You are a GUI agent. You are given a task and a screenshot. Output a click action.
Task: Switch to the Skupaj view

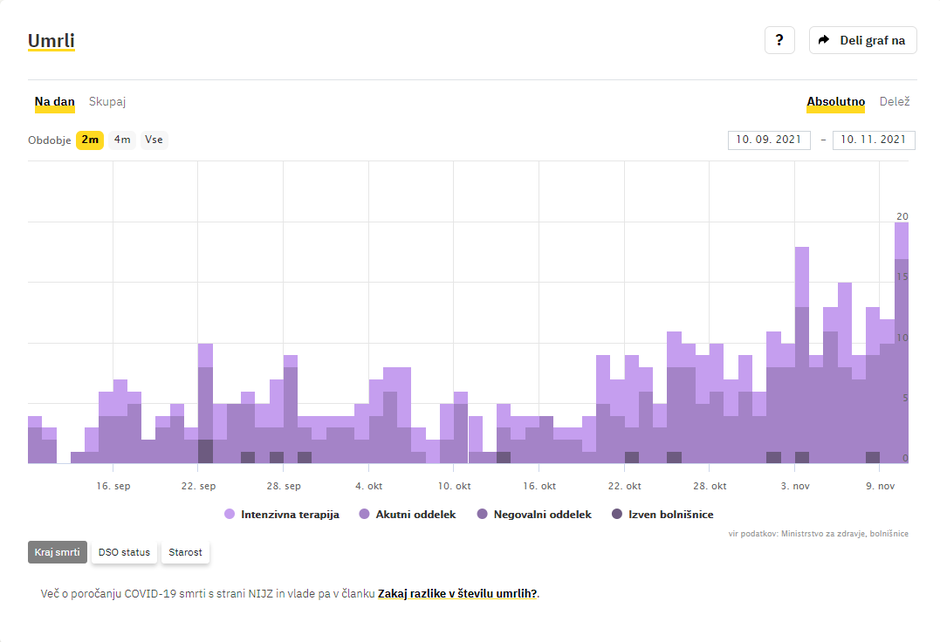(x=107, y=102)
